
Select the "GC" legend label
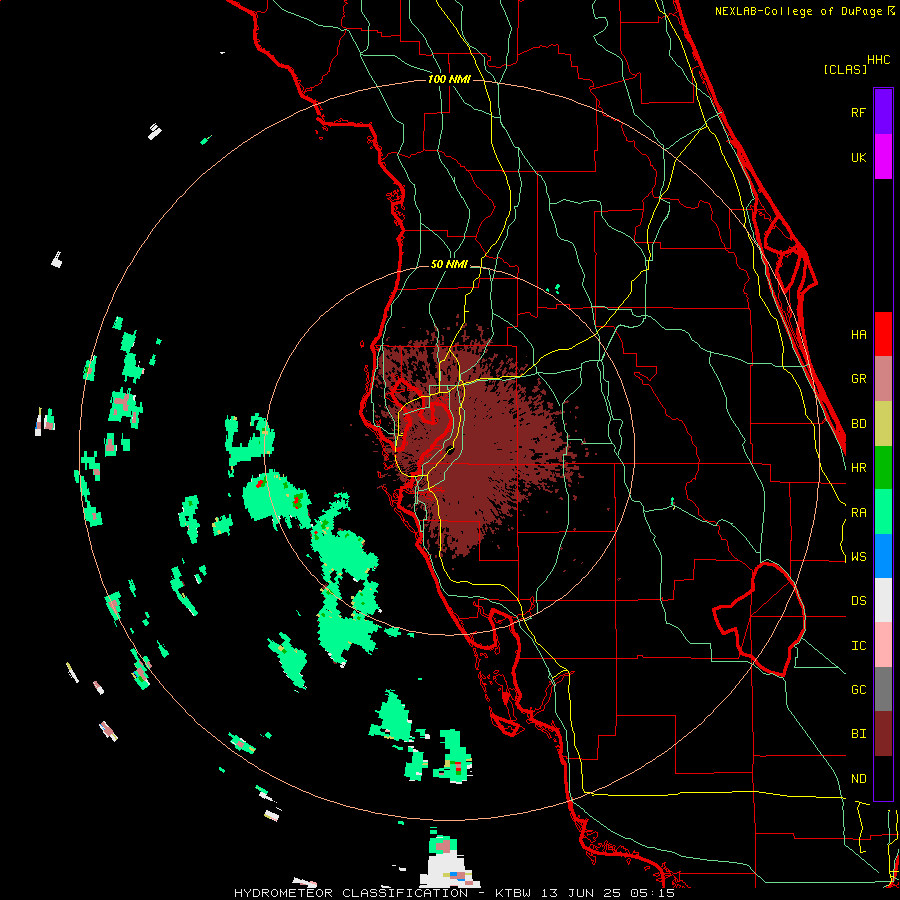[x=858, y=690]
